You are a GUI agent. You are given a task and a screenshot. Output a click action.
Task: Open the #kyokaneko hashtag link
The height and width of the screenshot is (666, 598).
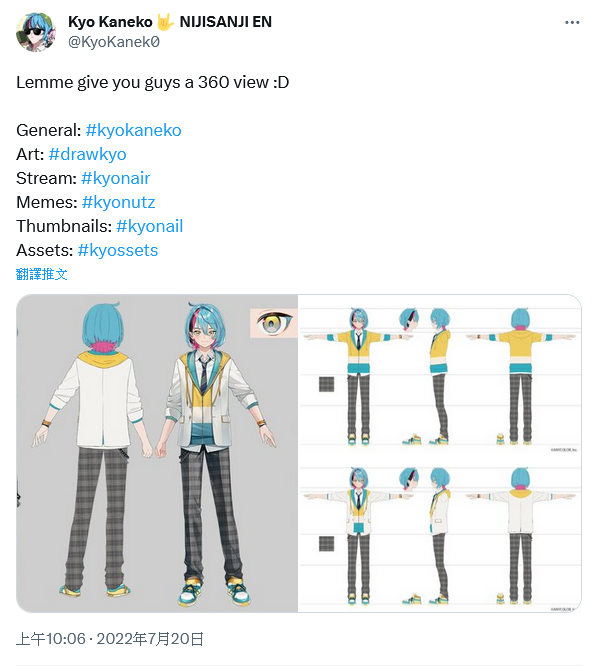tap(133, 130)
